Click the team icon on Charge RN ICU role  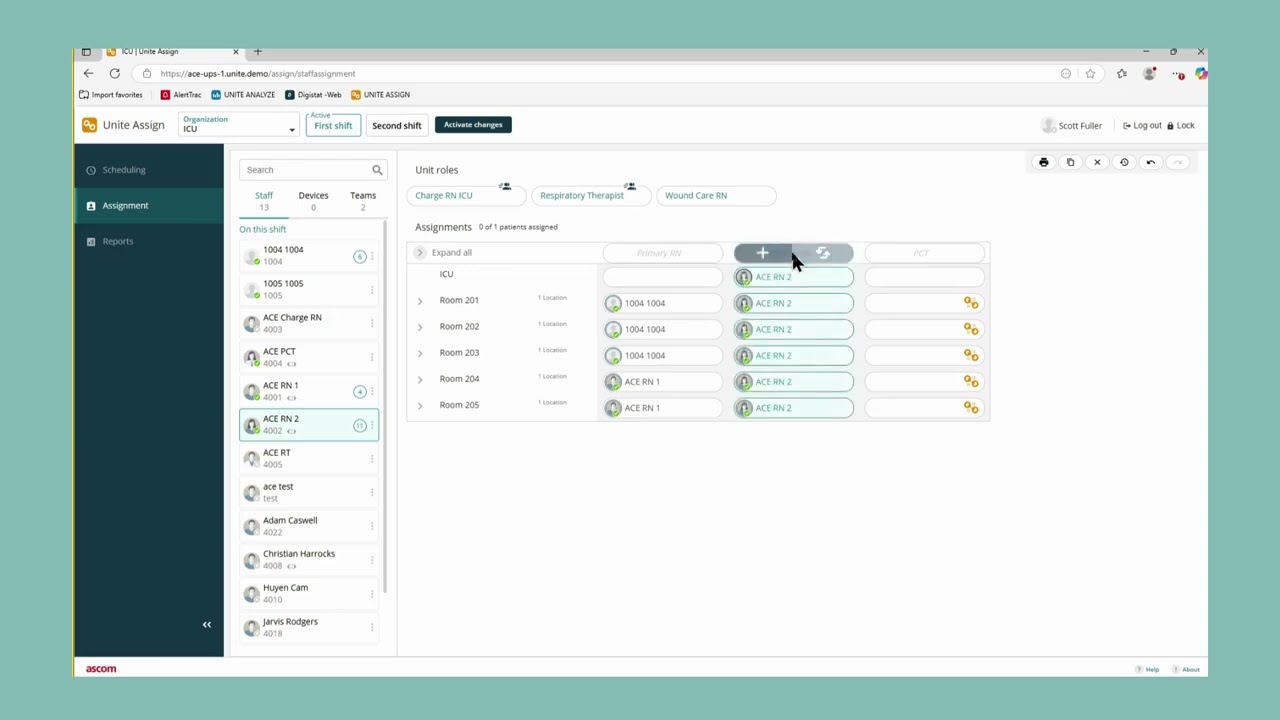pos(505,187)
